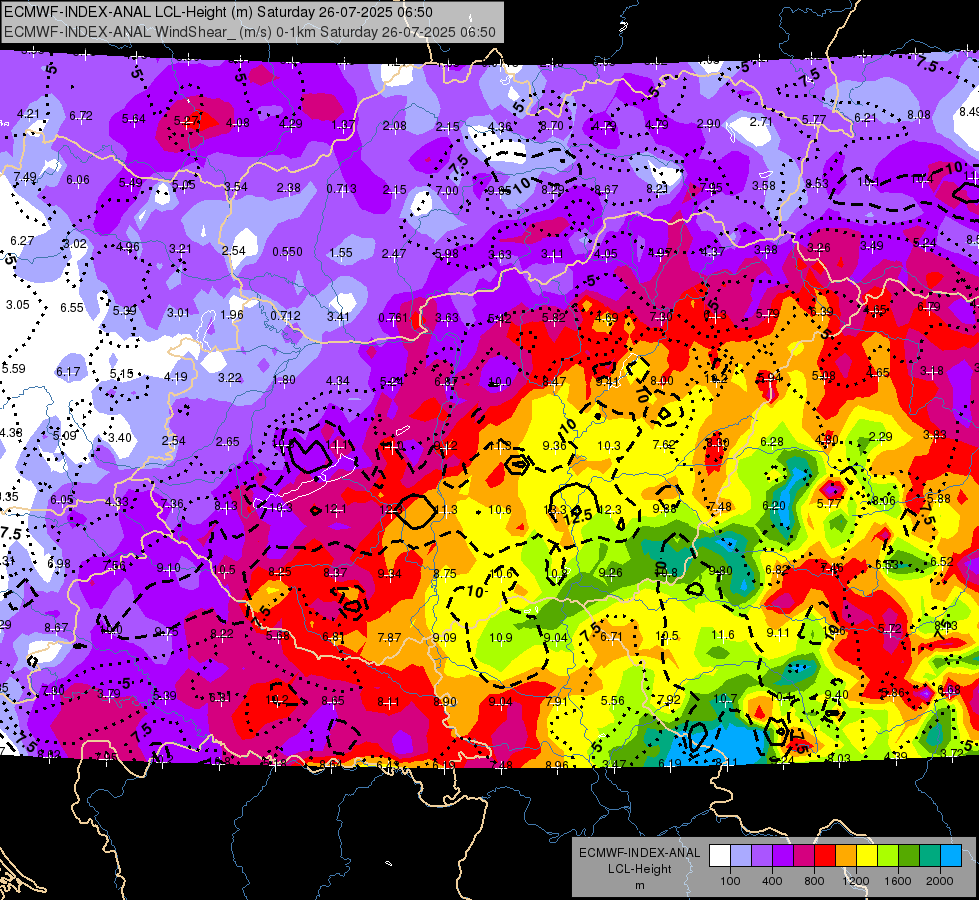Click the 800 legend scale label
Image resolution: width=979 pixels, height=900 pixels.
click(814, 881)
